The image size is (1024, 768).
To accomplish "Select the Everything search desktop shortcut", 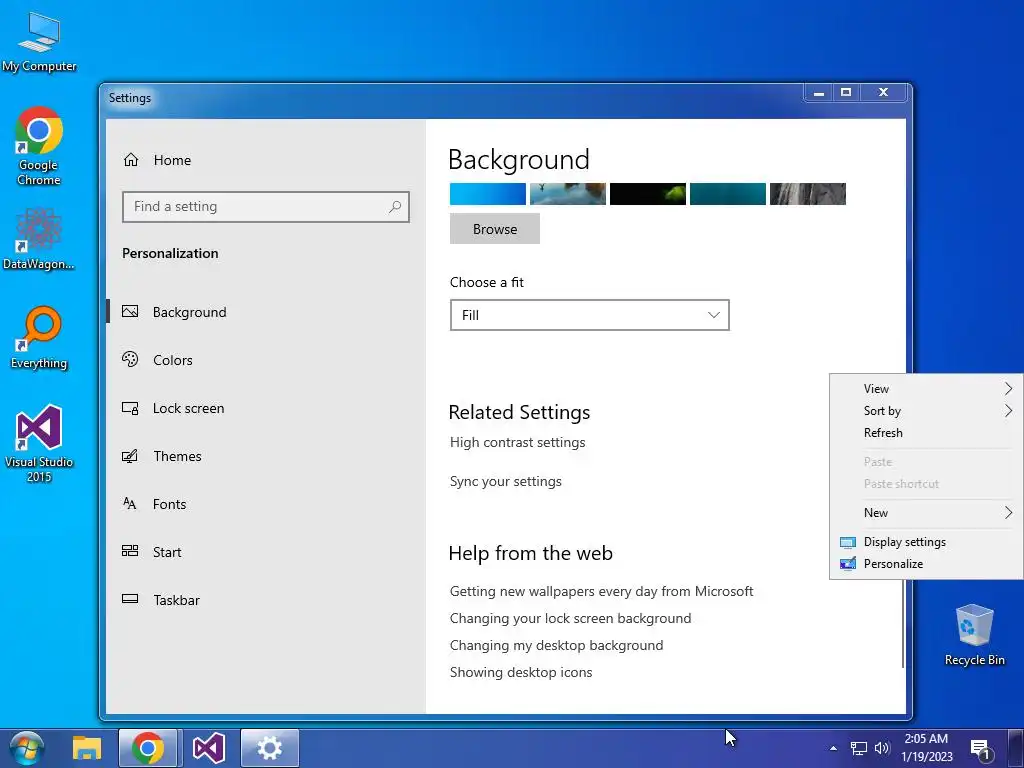I will pyautogui.click(x=39, y=338).
